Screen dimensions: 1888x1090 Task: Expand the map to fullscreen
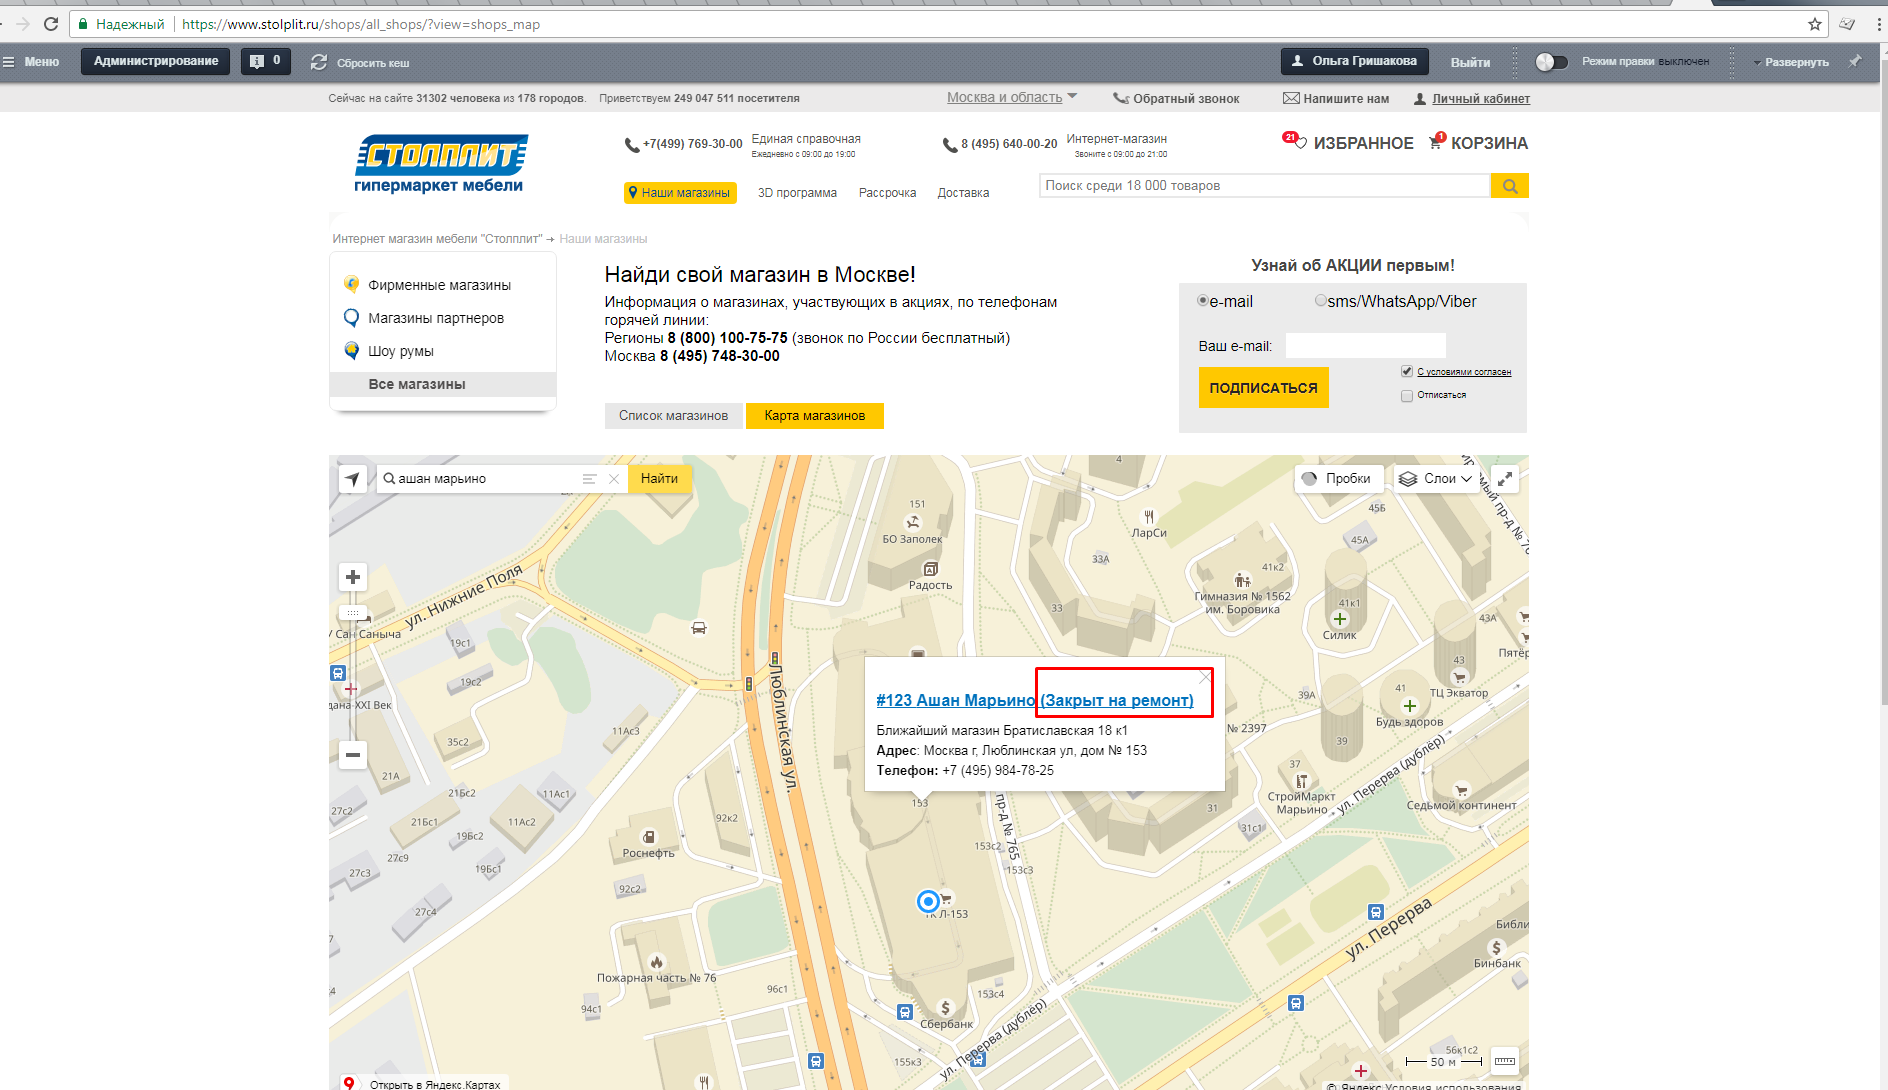[1505, 479]
